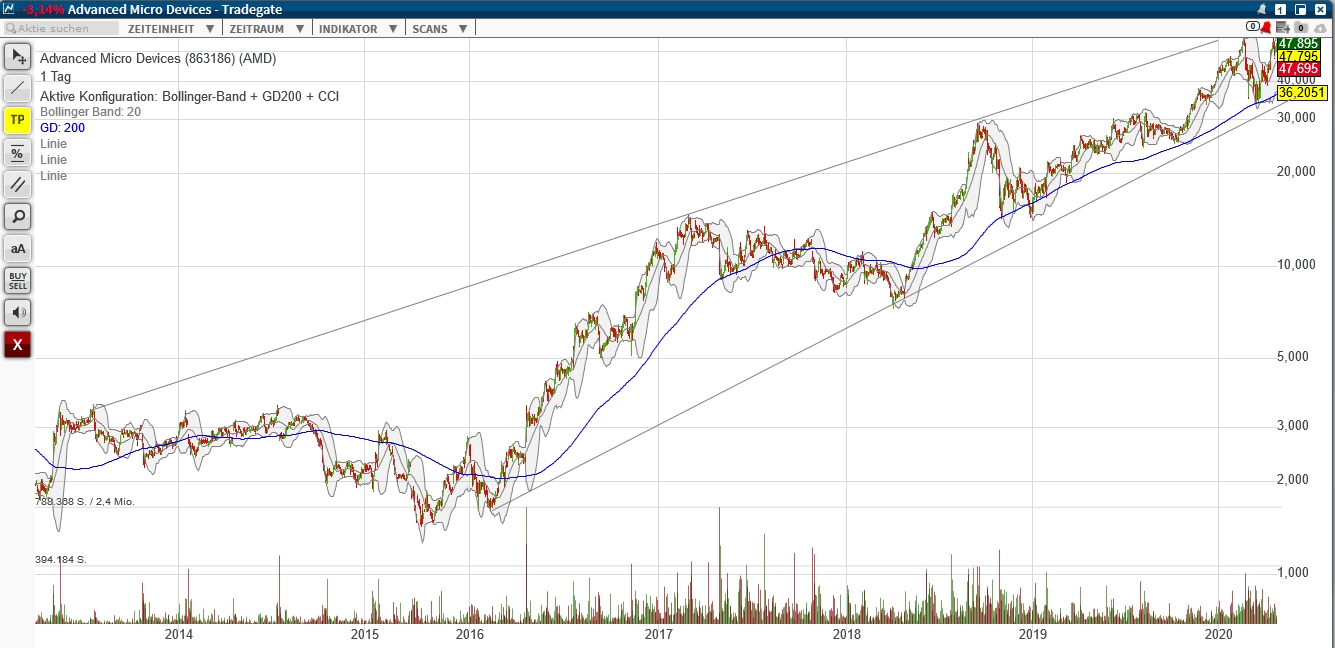Click the Advanced Micro Devices (863186) (AMD) heading
Screen dimensions: 1335x648
point(158,59)
